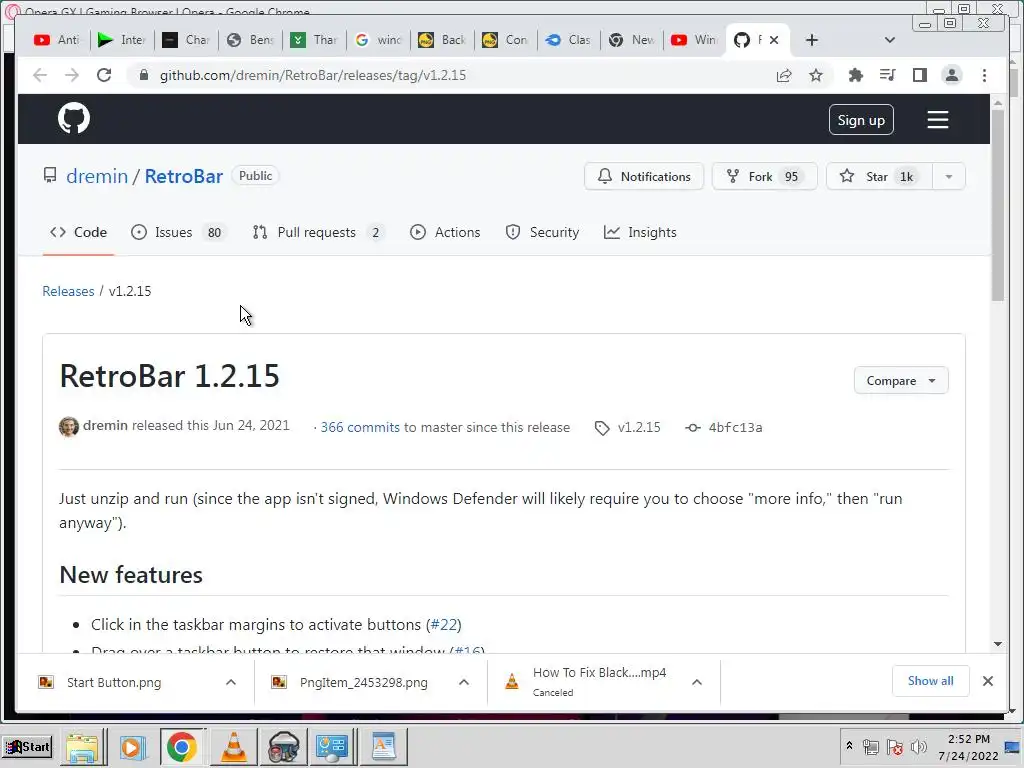Click the Fork button with count 95
Screen dimensions: 1024x768
pos(764,176)
